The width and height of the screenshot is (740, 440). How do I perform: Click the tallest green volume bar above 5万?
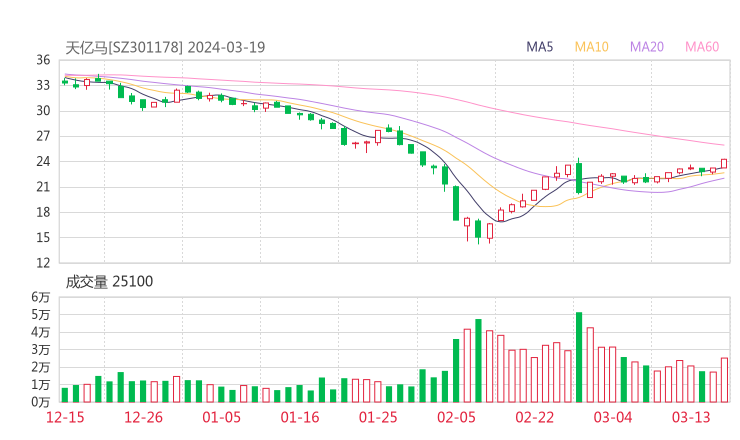[579, 357]
